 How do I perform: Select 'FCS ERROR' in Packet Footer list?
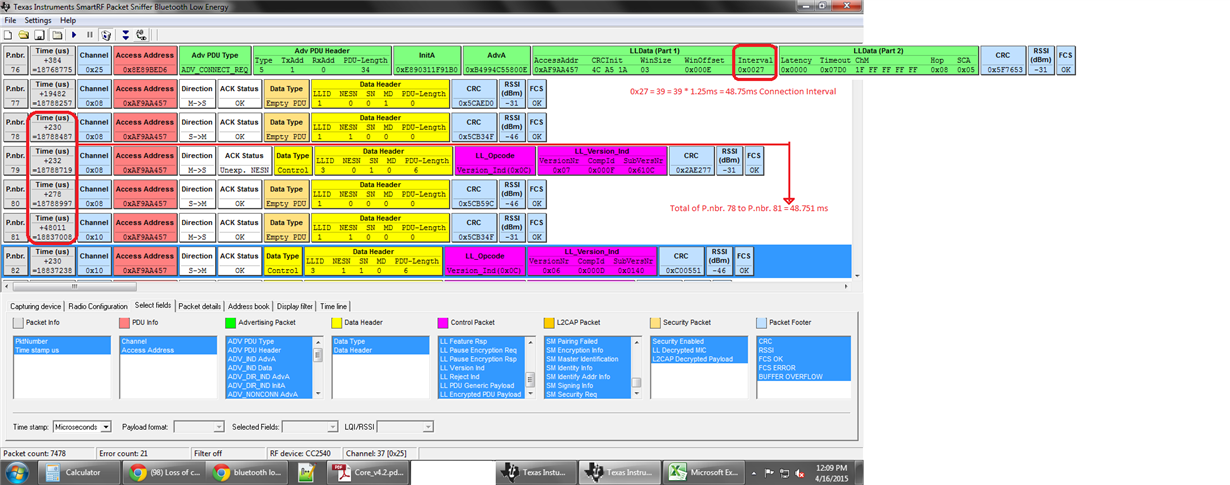(x=805, y=368)
